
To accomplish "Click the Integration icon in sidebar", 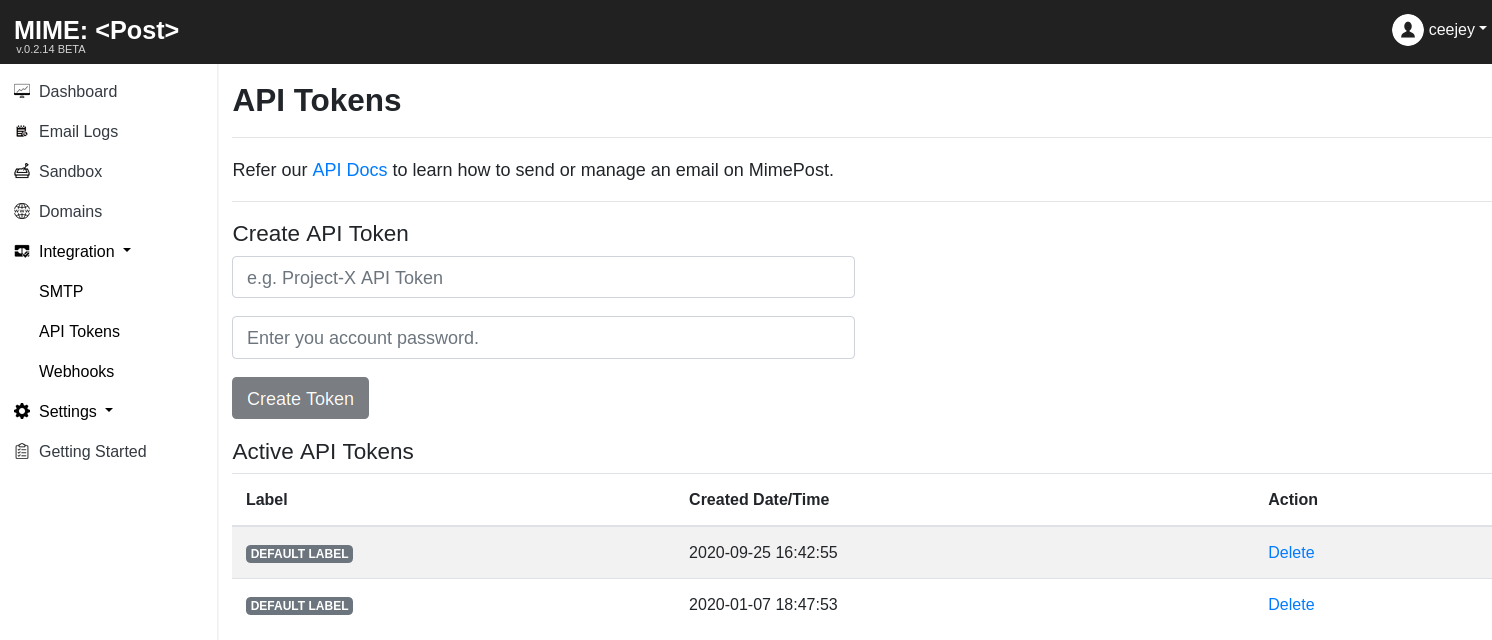I will [x=22, y=251].
